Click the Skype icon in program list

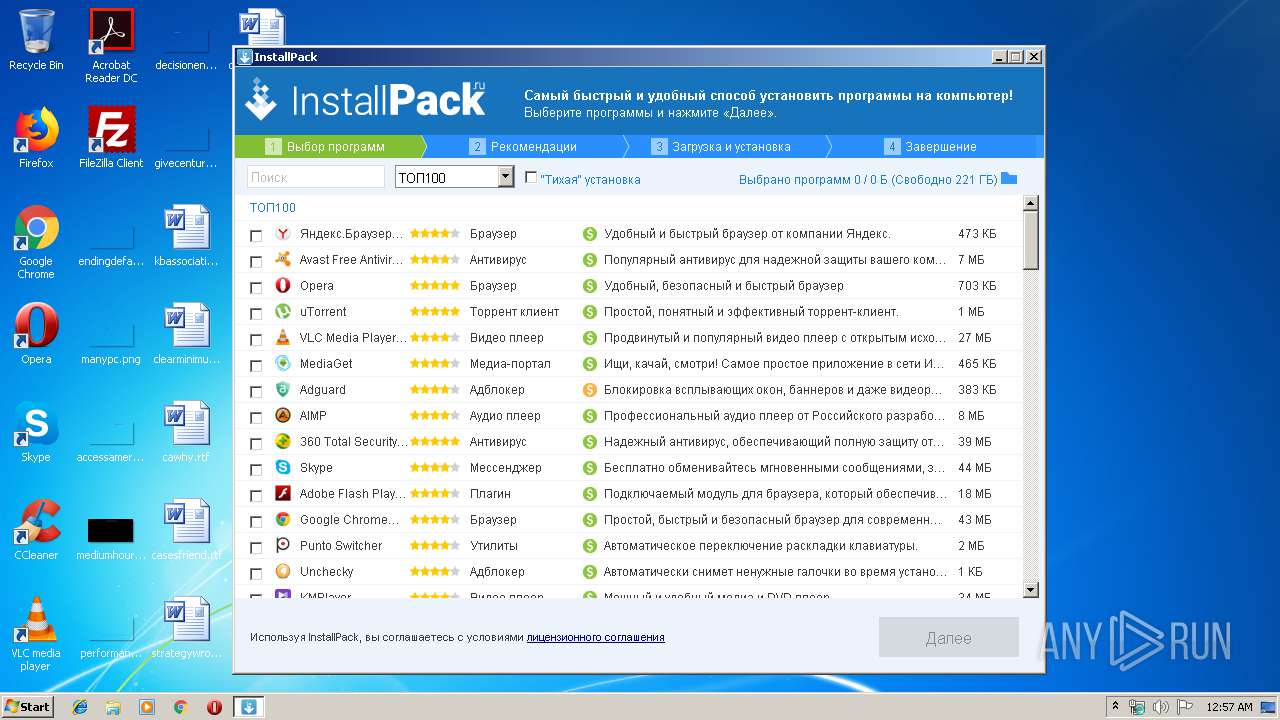(283, 467)
